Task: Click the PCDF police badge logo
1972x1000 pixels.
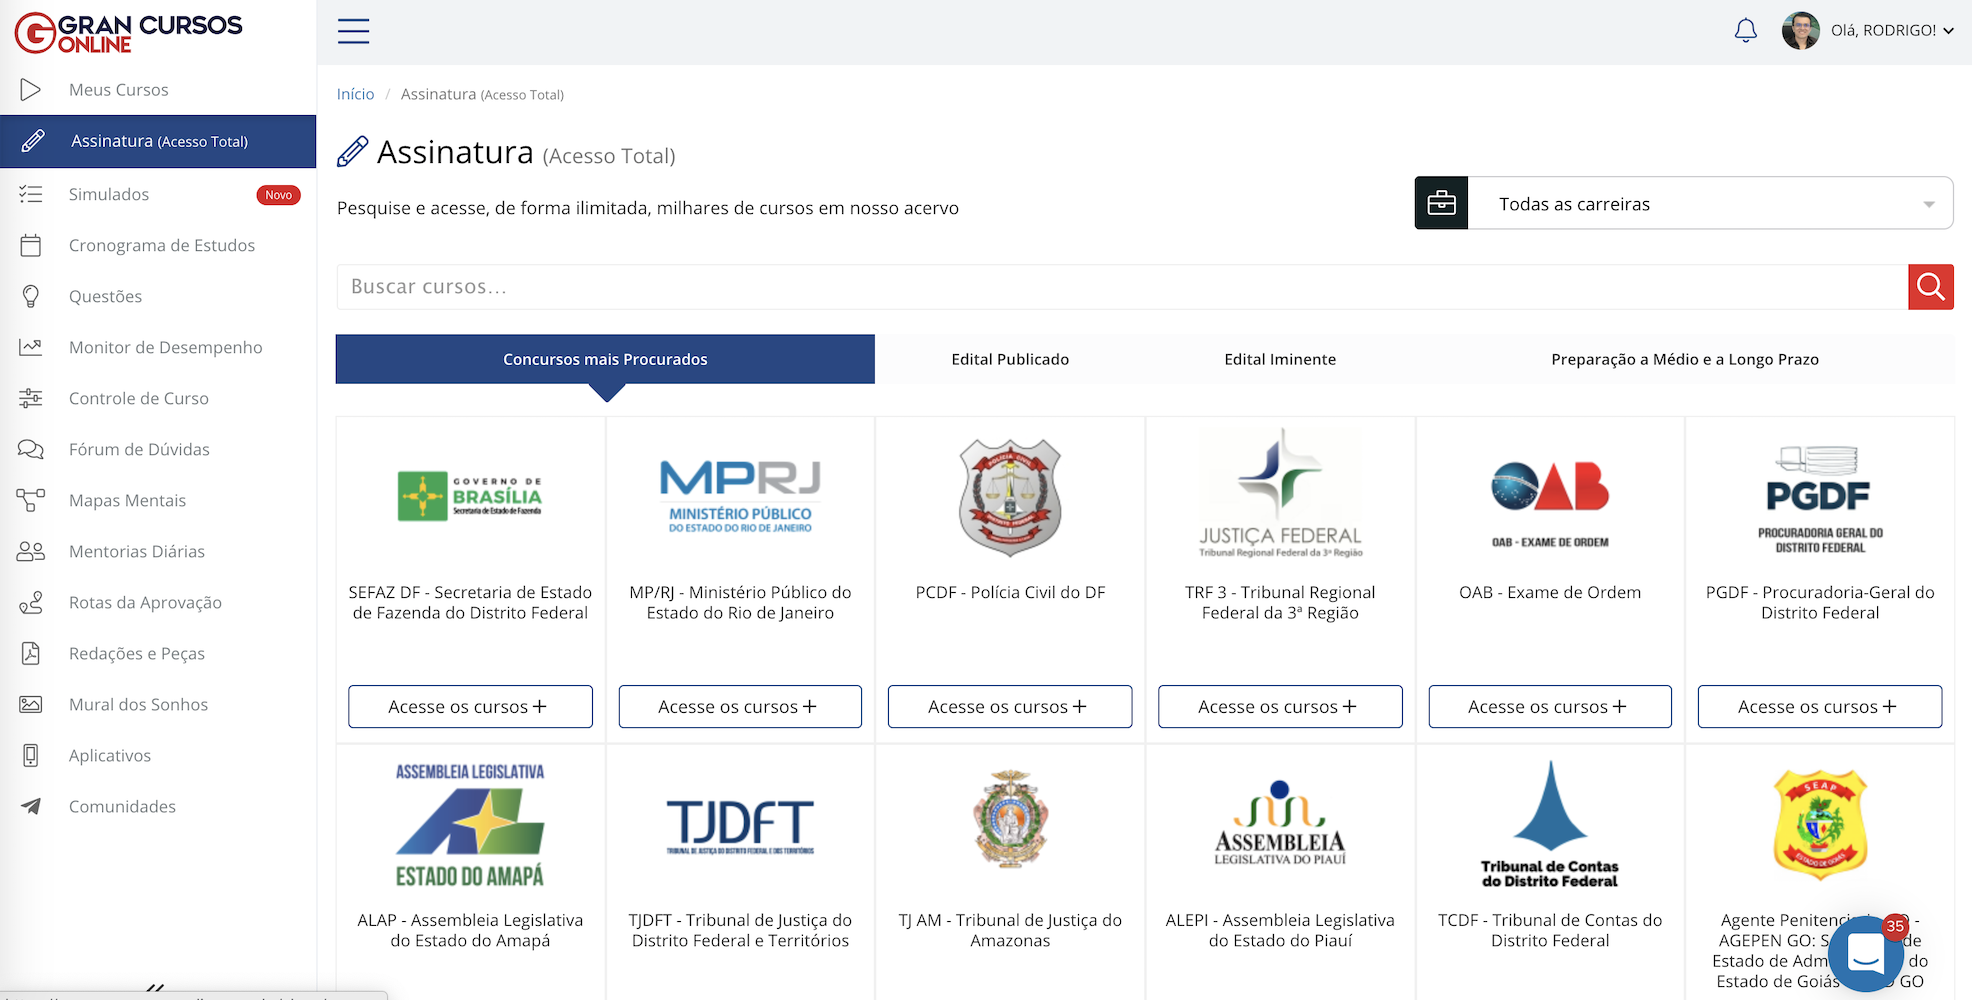Action: [x=1010, y=497]
